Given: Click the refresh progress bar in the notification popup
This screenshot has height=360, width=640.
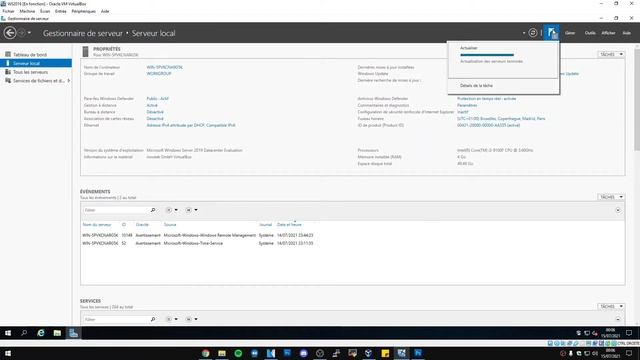Looking at the screenshot, I should click(x=487, y=55).
